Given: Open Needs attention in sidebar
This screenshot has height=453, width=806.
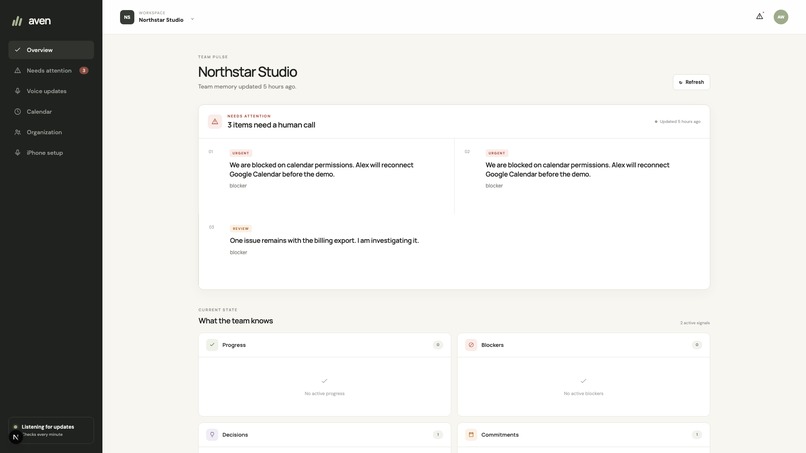Looking at the screenshot, I should (51, 70).
